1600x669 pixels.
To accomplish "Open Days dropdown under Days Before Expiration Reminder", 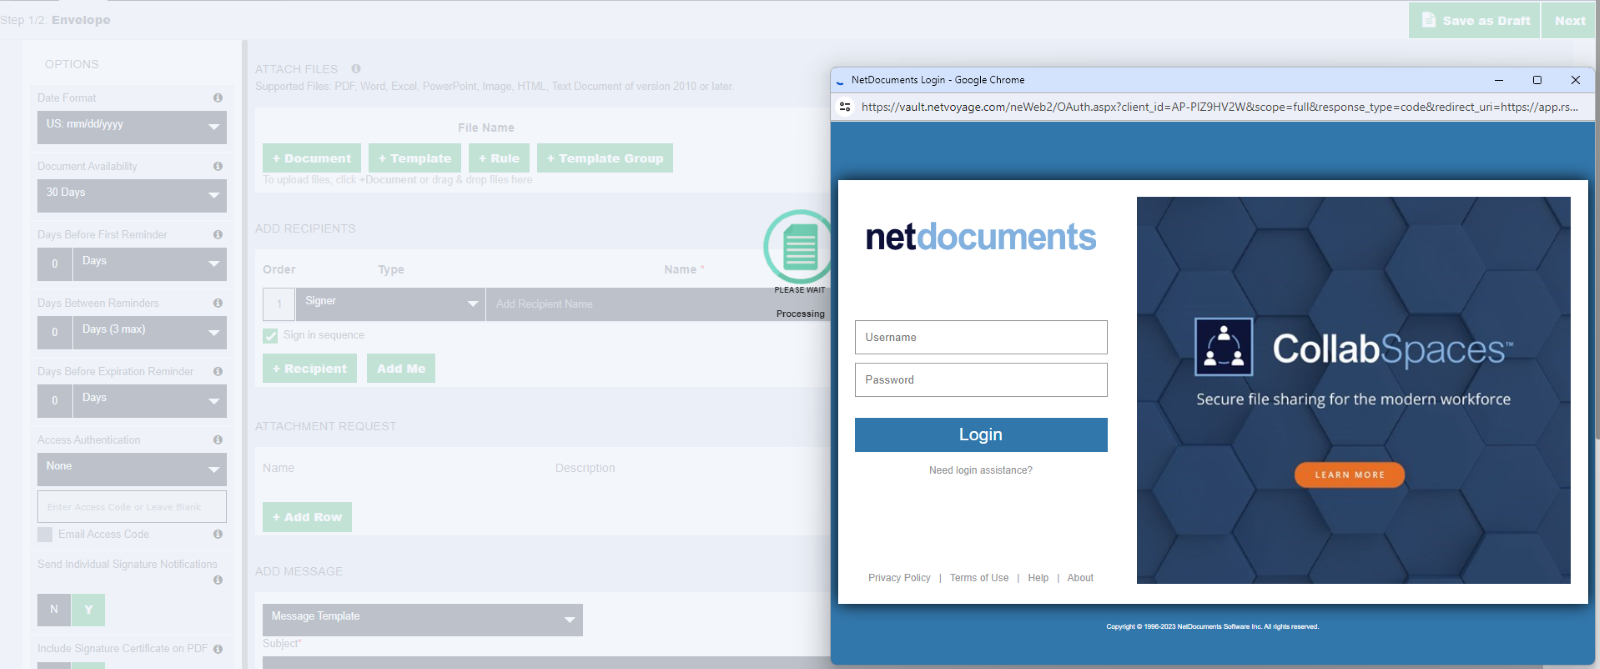I will tap(150, 401).
